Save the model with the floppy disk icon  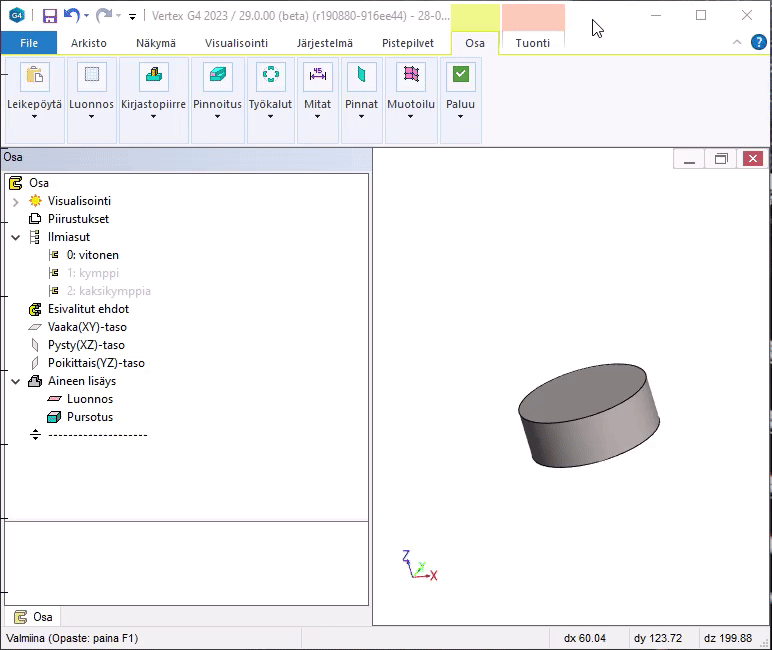pyautogui.click(x=49, y=16)
